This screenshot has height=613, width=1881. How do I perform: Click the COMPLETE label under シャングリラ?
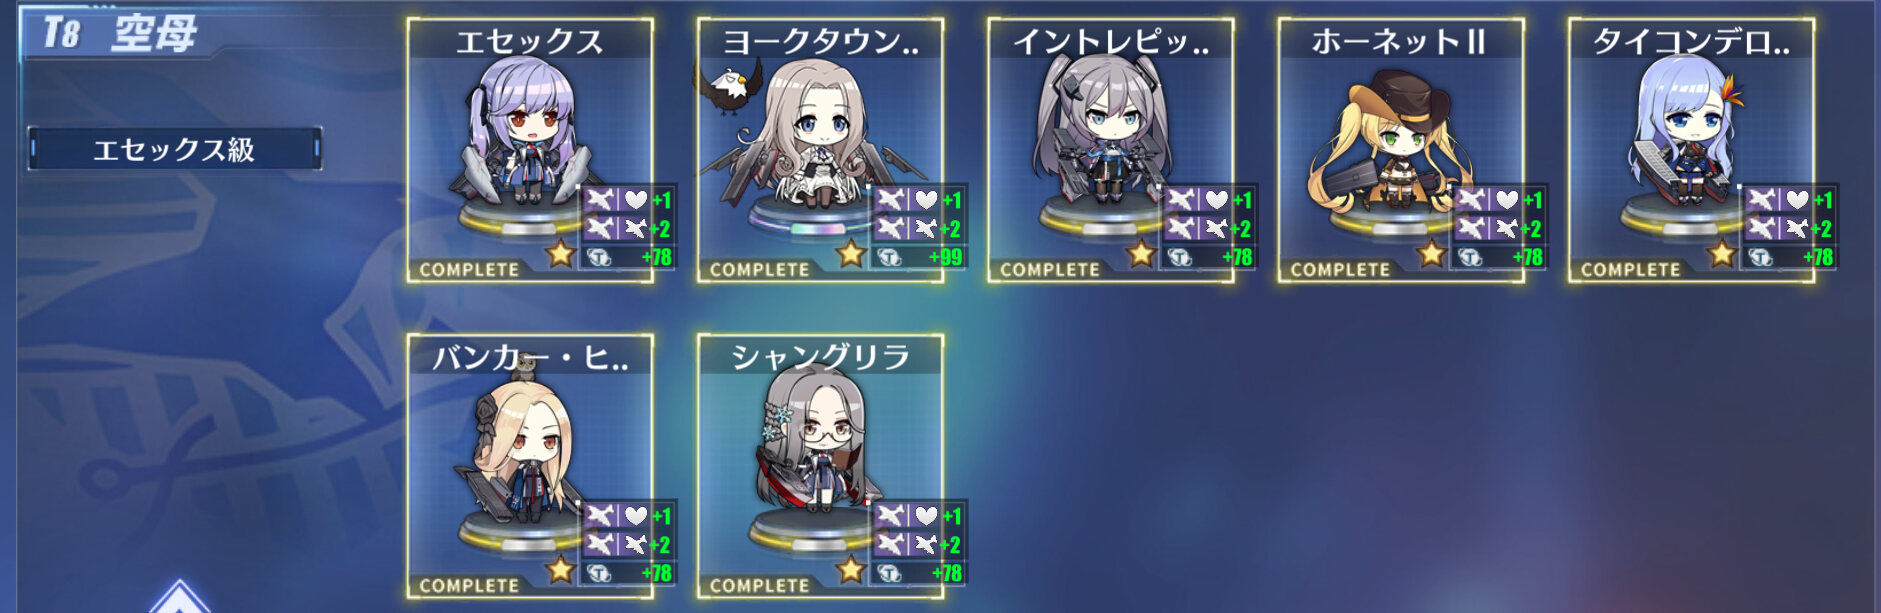760,585
